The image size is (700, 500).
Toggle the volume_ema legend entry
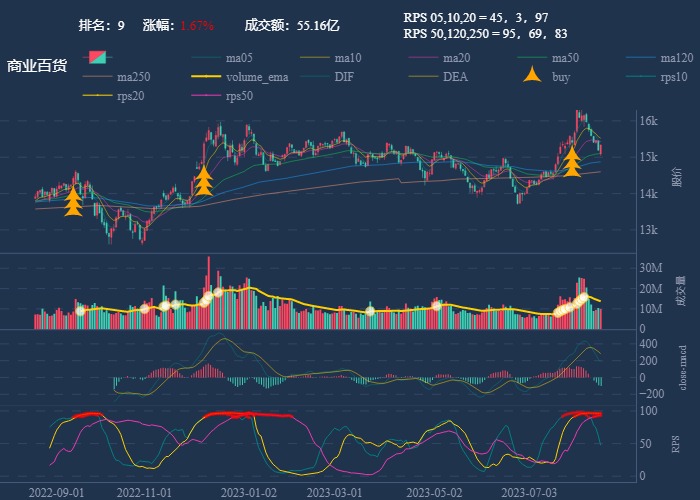tap(257, 76)
